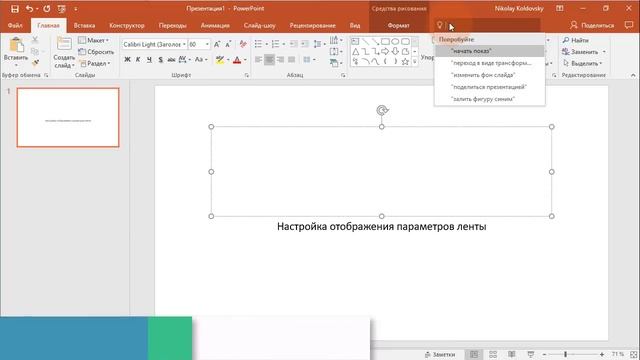Adjust the zoom slider handle
The height and width of the screenshot is (360, 640).
pyautogui.click(x=565, y=354)
